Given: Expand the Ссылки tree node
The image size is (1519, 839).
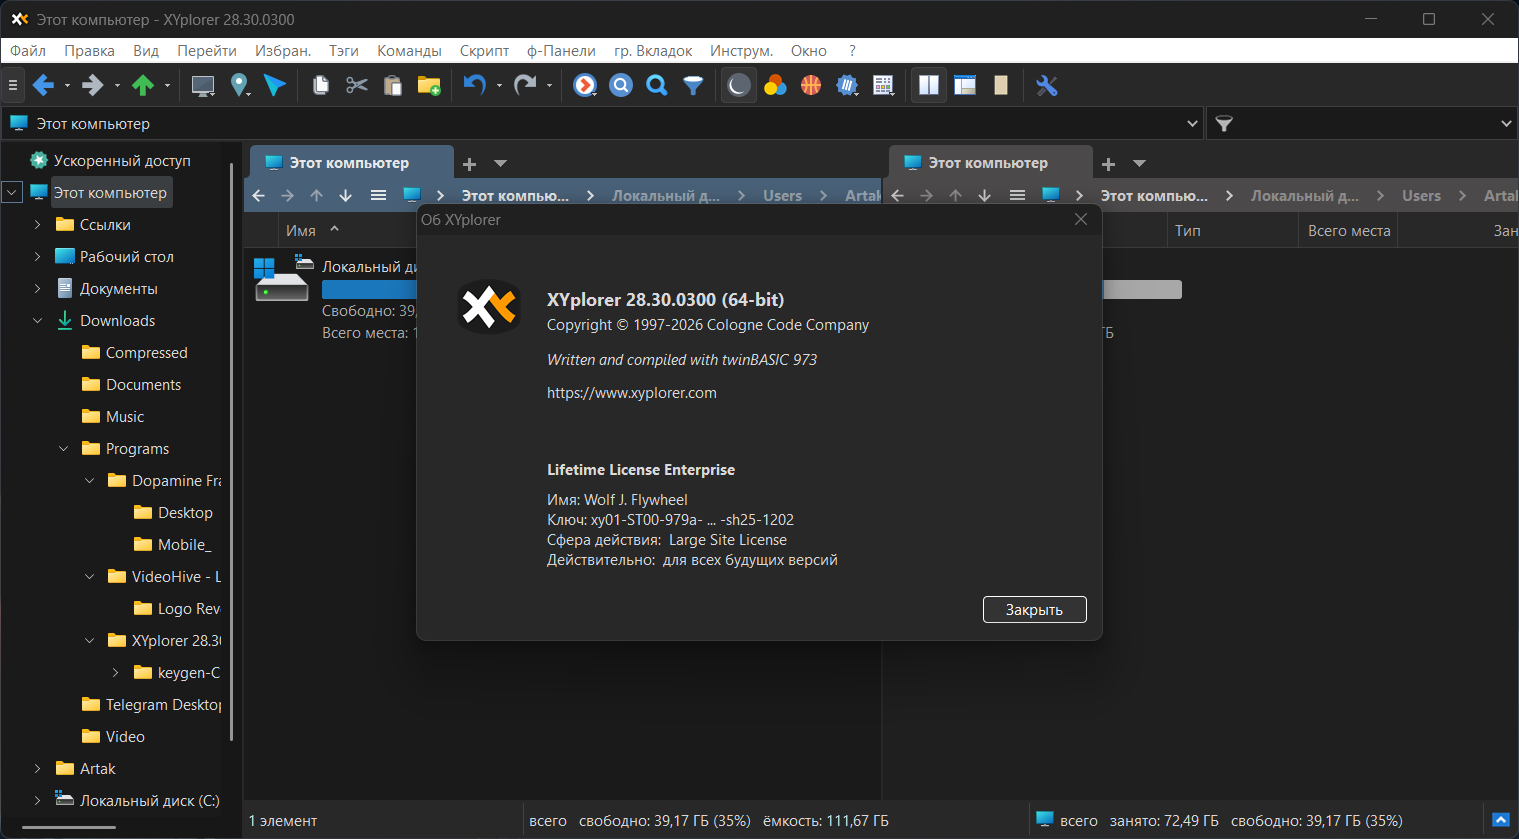Looking at the screenshot, I should click(37, 225).
